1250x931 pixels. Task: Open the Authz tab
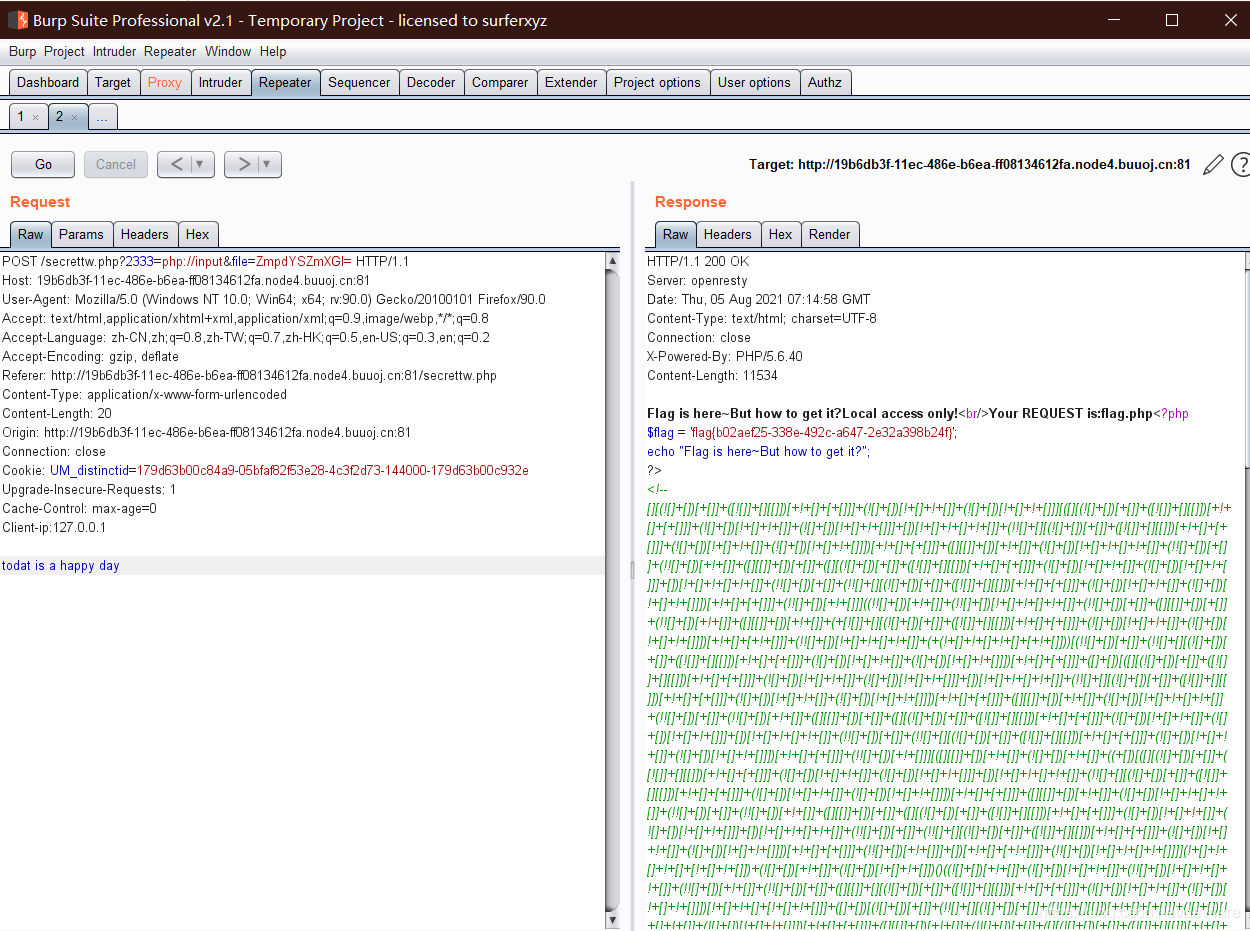(x=825, y=83)
